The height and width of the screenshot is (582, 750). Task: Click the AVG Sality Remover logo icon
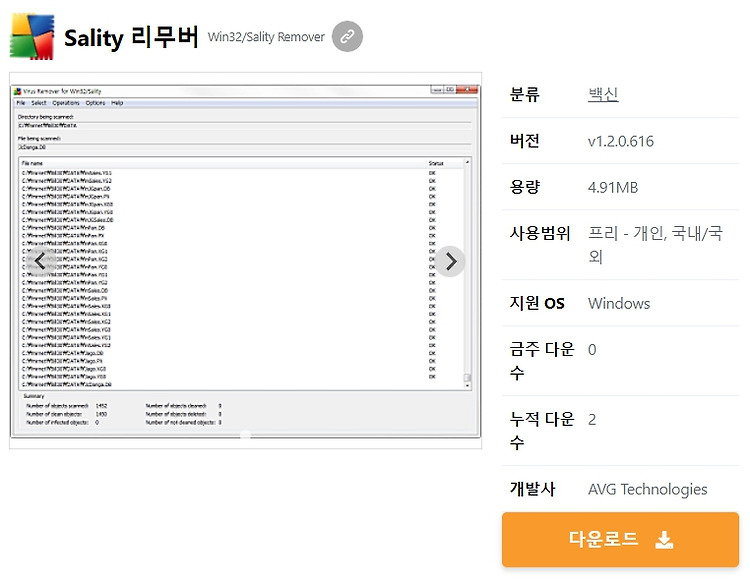pos(32,37)
